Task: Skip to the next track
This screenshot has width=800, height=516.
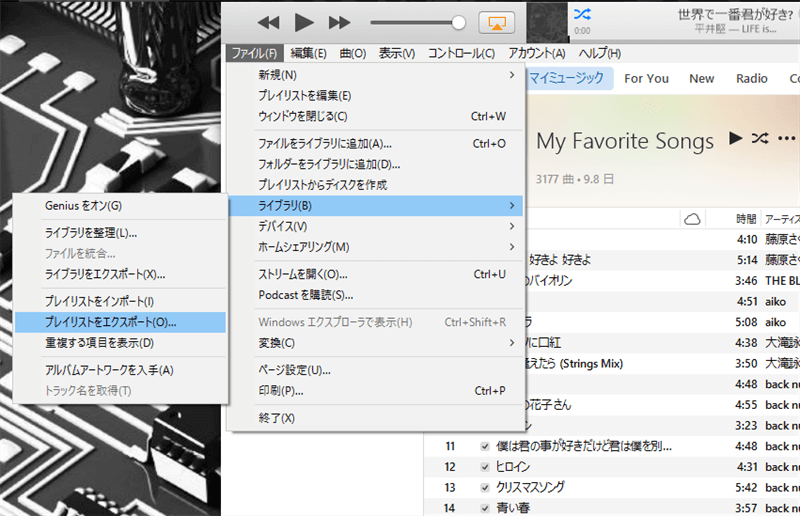Action: tap(340, 22)
